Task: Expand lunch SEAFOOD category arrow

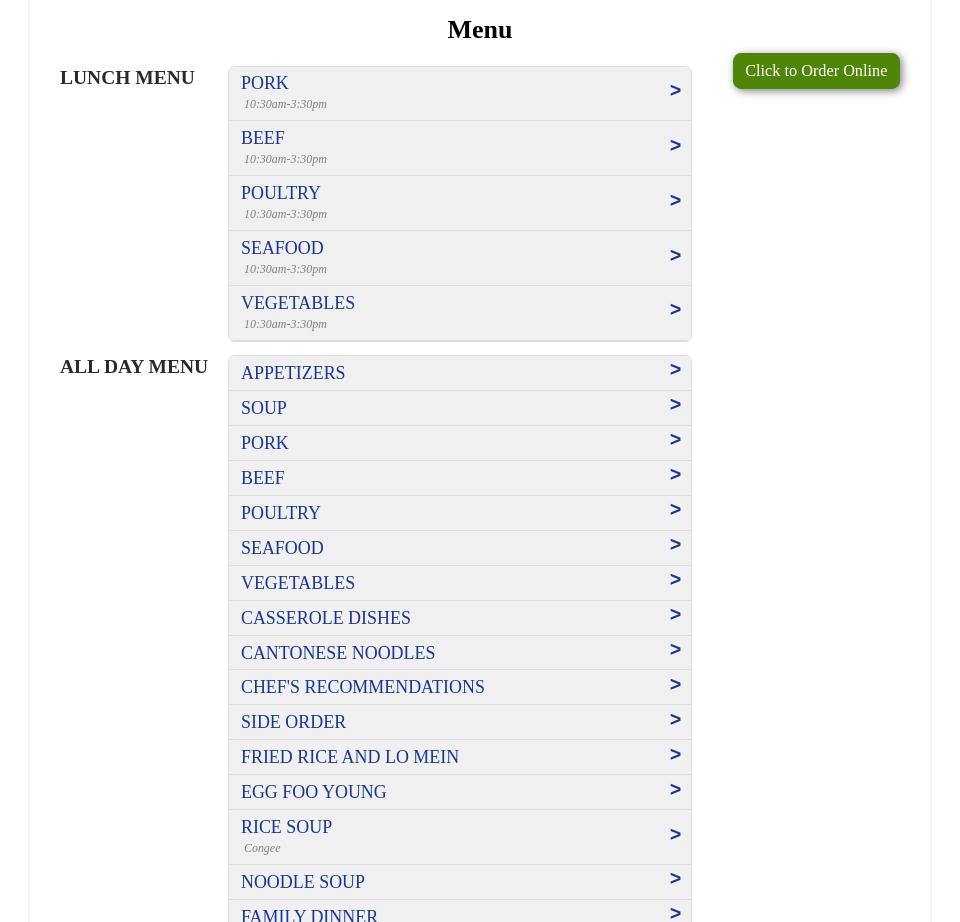Action: 675,256
